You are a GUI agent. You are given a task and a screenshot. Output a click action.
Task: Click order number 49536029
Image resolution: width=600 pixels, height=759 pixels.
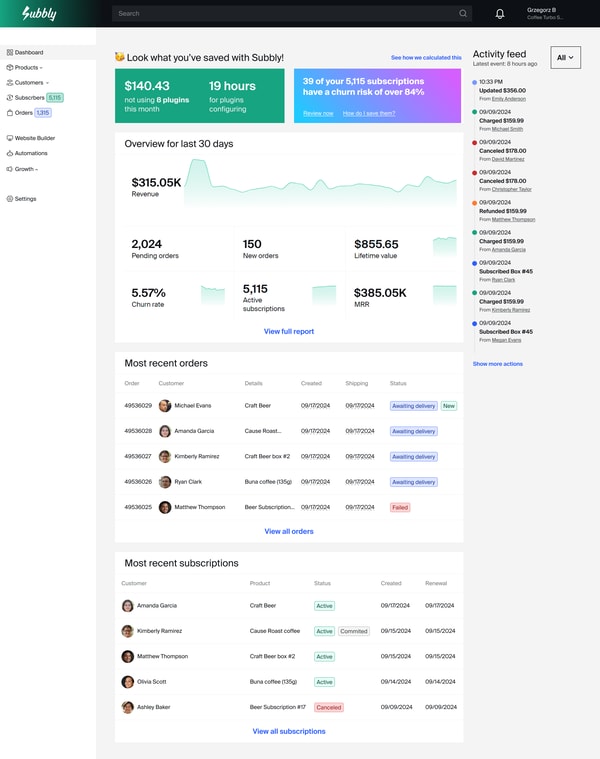pyautogui.click(x=138, y=406)
